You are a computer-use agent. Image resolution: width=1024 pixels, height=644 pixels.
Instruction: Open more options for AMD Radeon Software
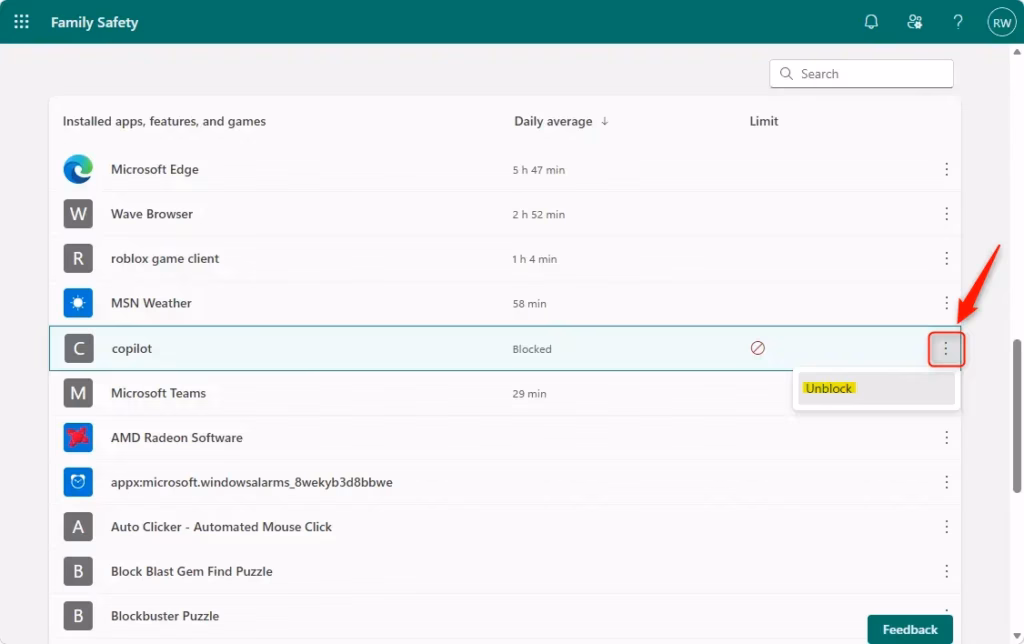(946, 438)
